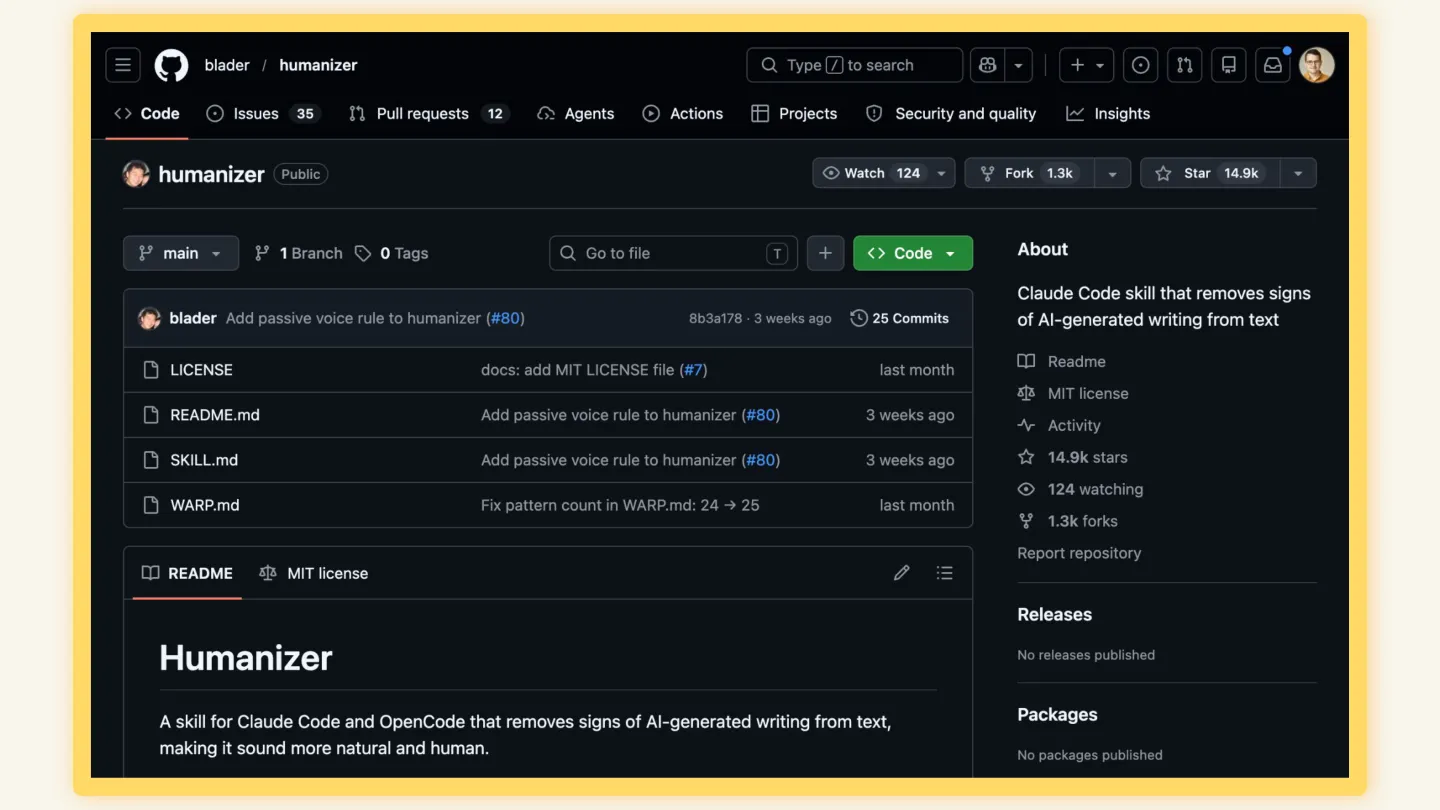
Task: Open the notifications inbox
Action: coord(1273,65)
